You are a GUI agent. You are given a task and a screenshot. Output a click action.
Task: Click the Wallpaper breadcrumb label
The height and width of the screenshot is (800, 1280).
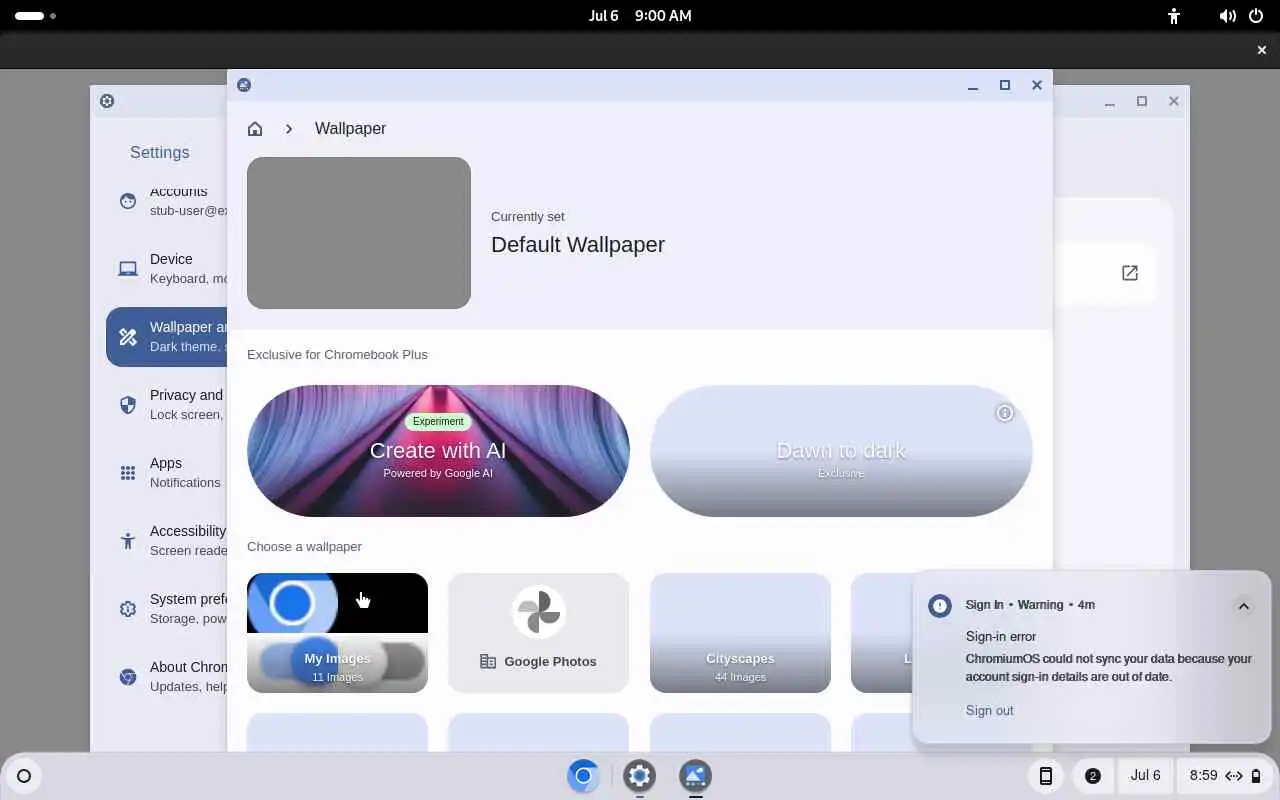tap(350, 128)
